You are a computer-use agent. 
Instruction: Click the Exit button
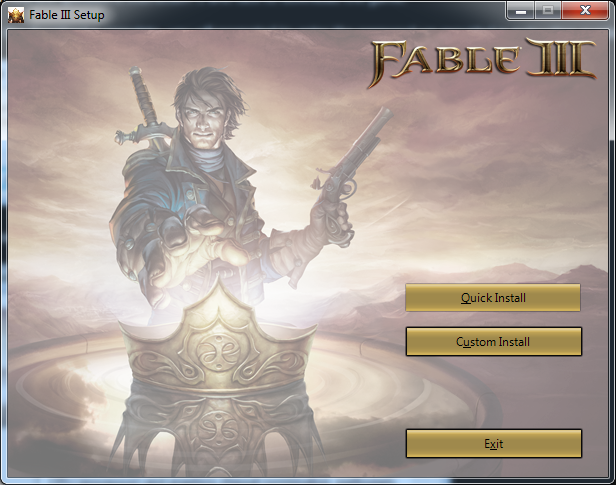(x=493, y=444)
